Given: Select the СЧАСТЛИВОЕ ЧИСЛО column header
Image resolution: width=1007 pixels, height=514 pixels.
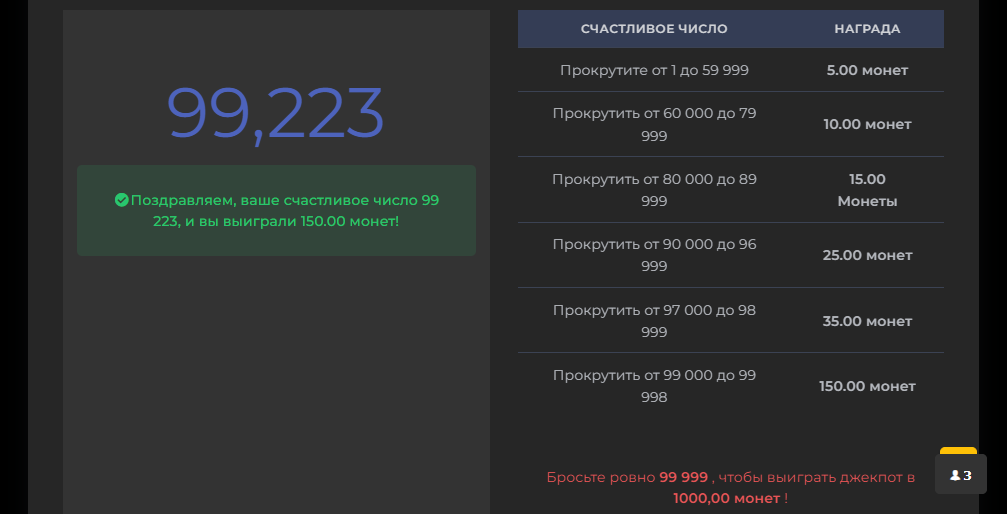Looking at the screenshot, I should (654, 29).
